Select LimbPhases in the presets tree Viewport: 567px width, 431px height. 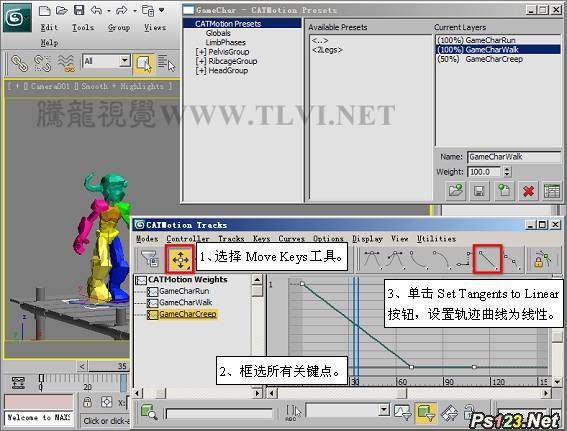[225, 42]
